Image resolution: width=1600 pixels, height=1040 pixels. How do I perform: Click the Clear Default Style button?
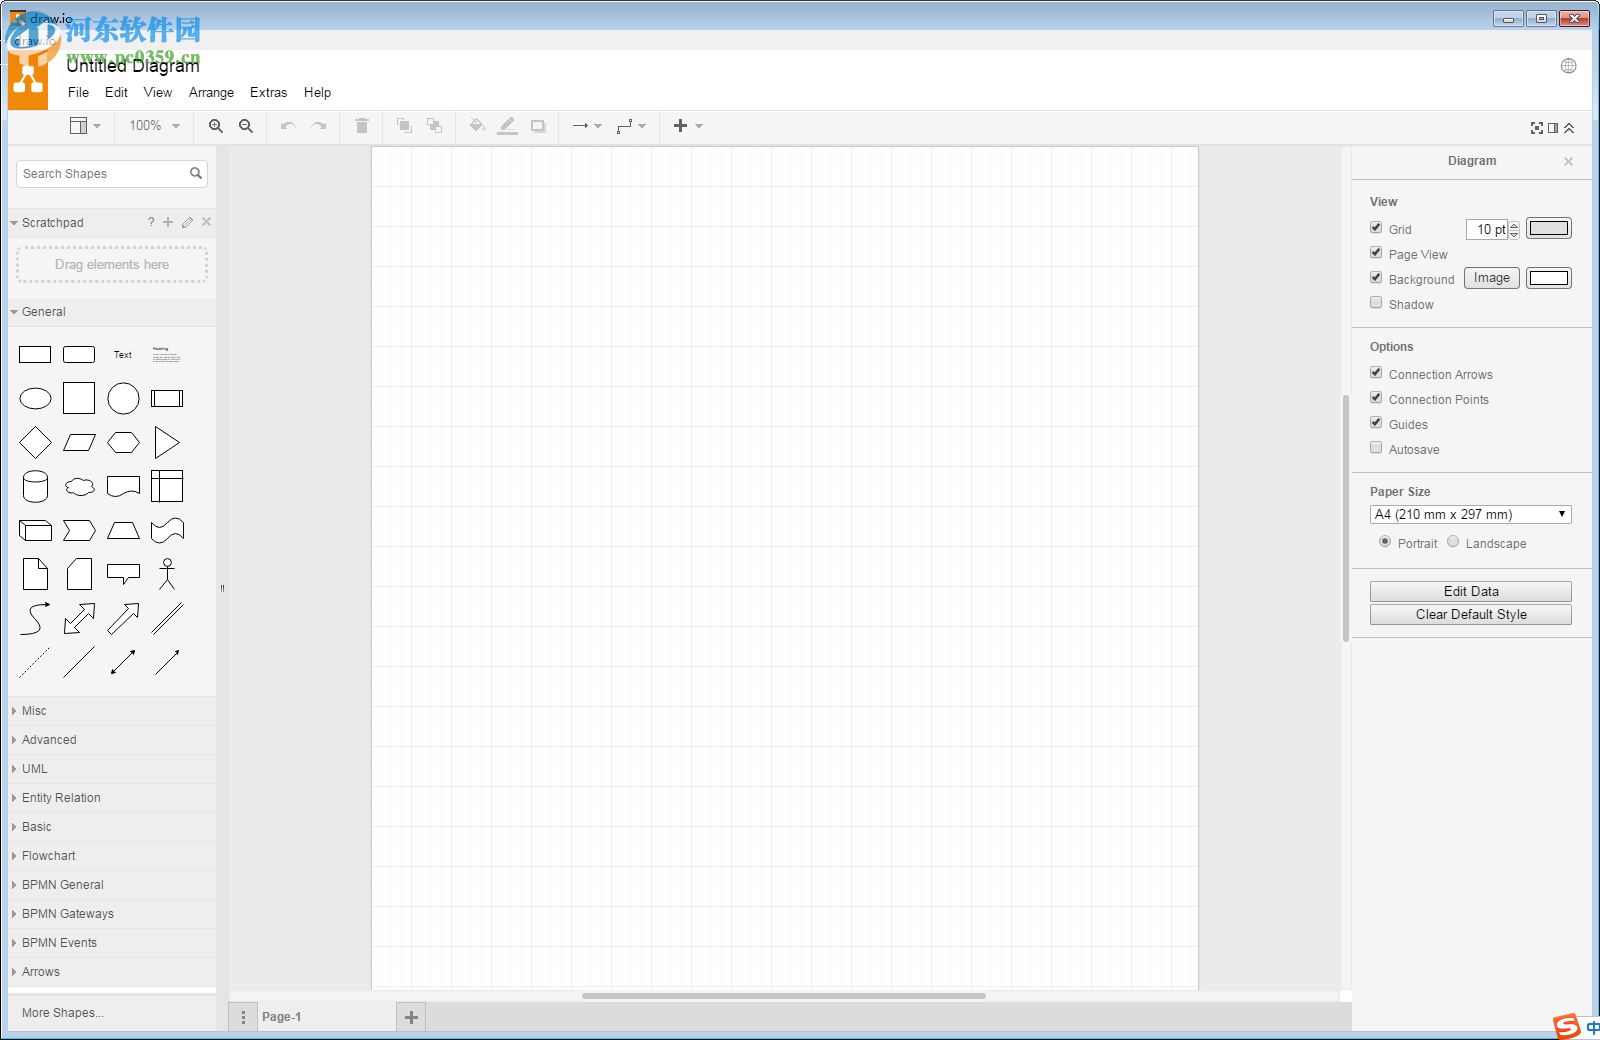1470,614
